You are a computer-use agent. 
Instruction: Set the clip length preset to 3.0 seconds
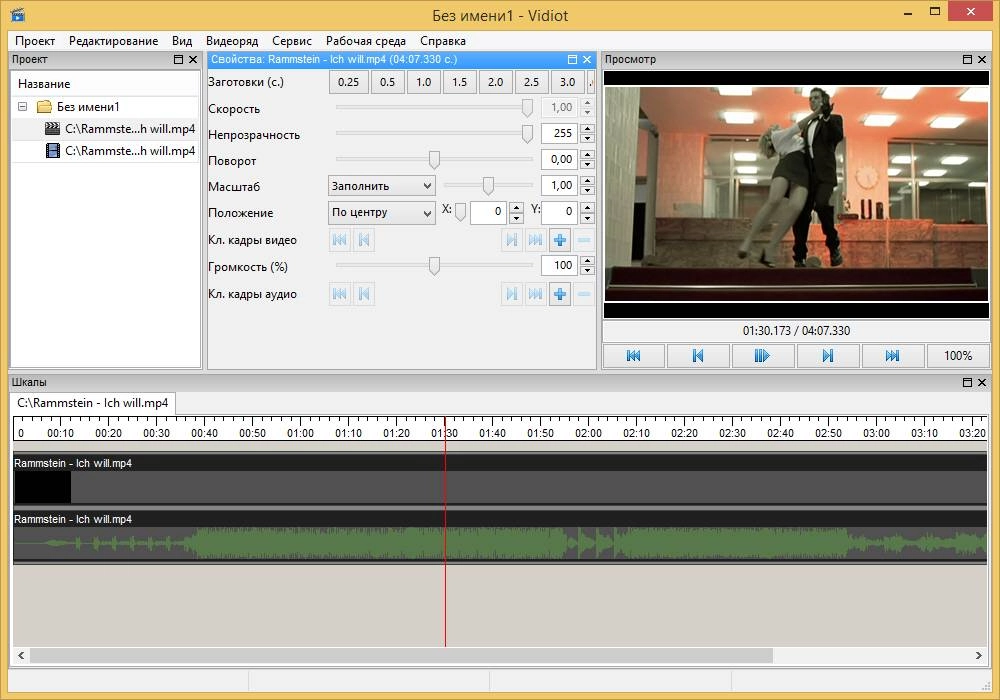[x=567, y=82]
